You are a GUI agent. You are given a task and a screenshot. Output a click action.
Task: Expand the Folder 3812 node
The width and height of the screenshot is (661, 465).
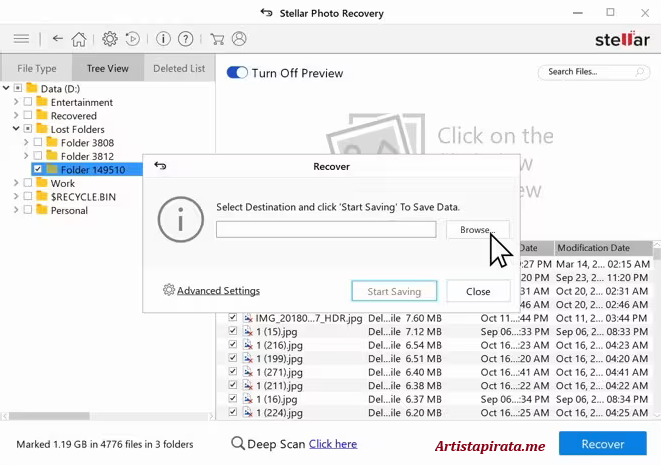point(26,156)
